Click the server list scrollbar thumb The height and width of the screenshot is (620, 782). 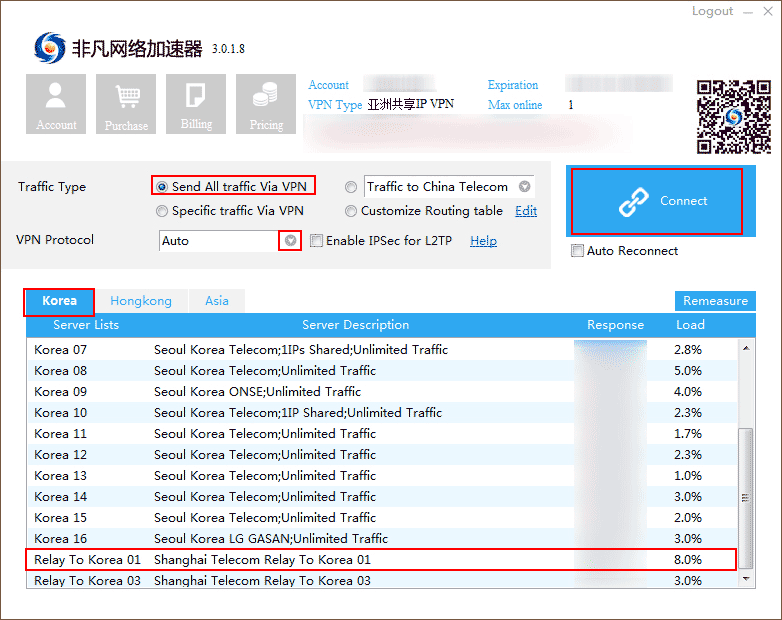point(746,498)
